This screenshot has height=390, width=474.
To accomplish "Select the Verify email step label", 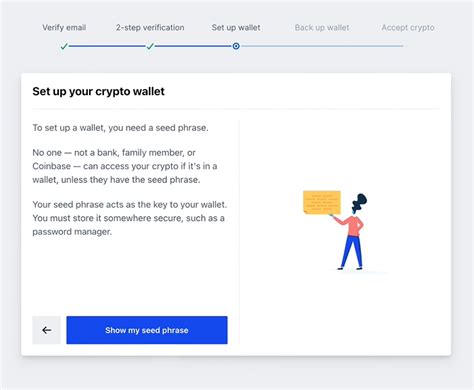I will tap(64, 27).
